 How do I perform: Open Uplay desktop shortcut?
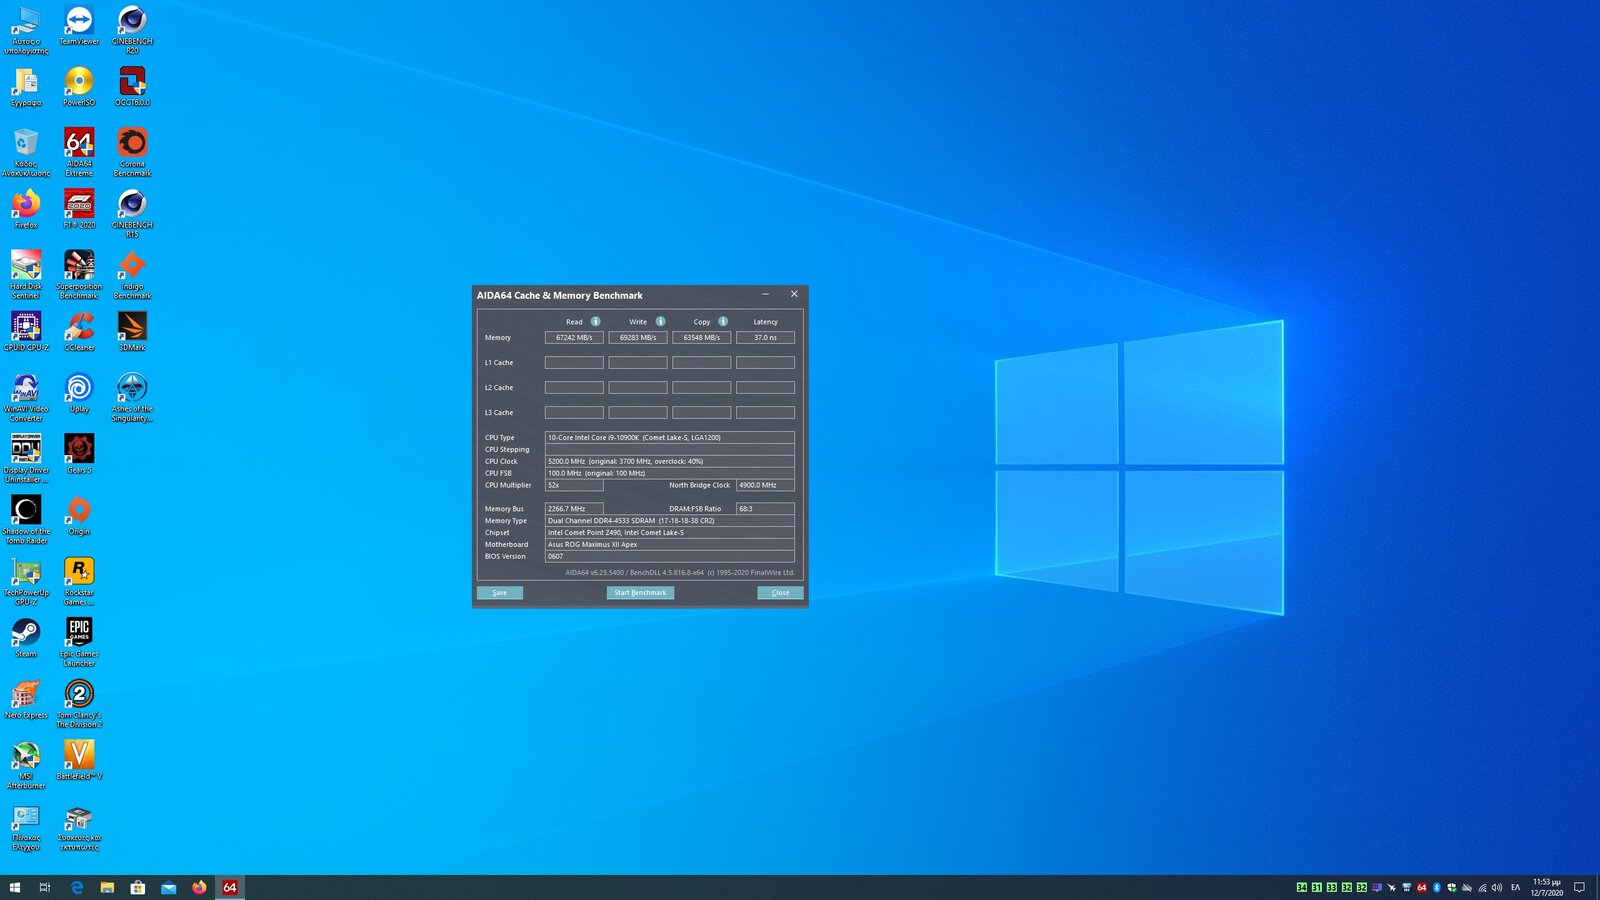tap(79, 392)
